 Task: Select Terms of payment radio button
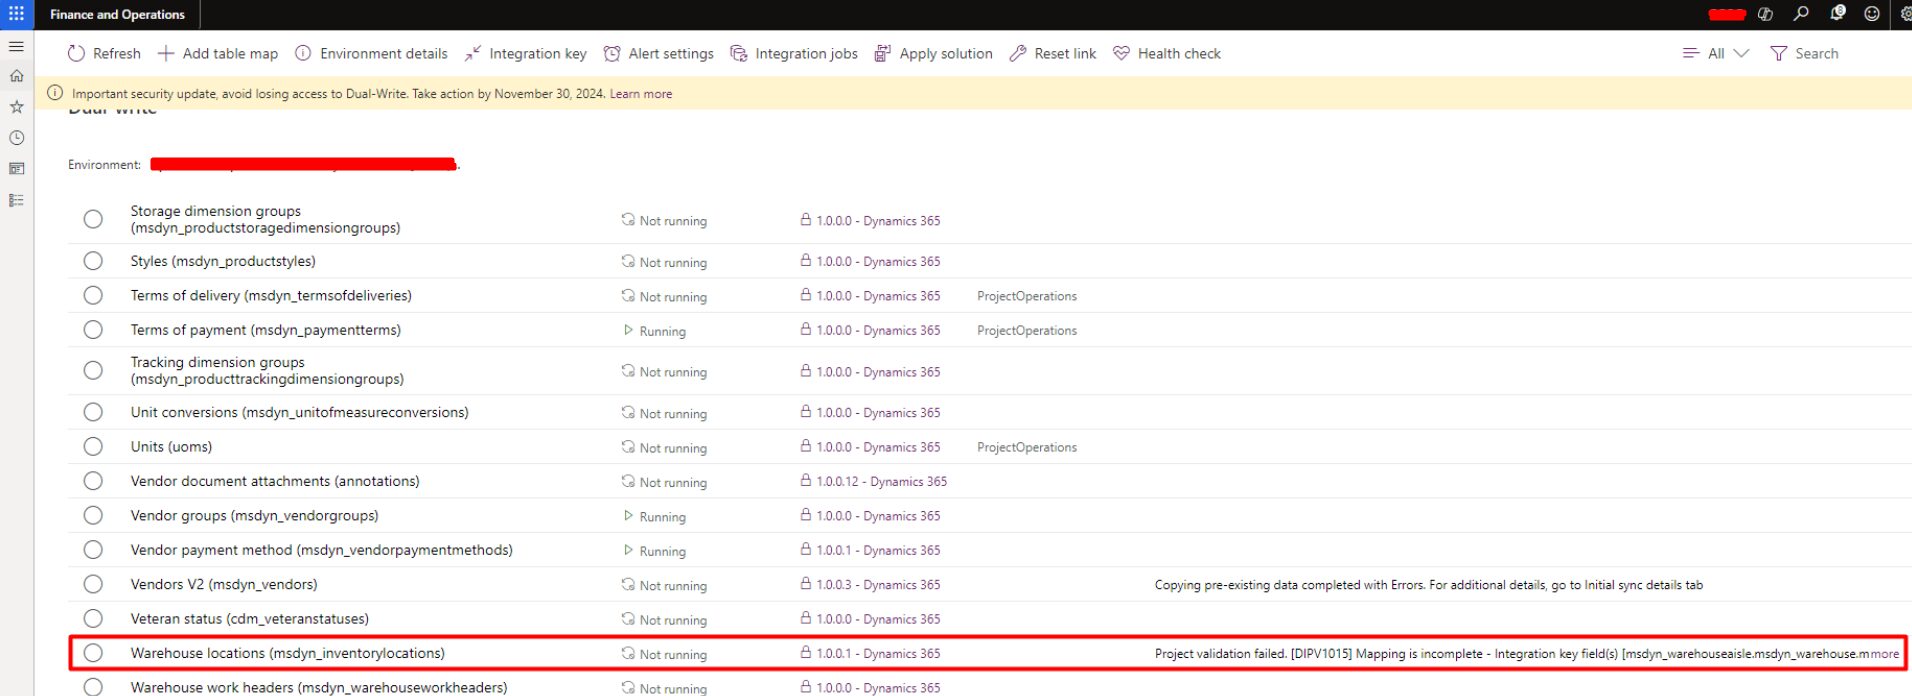click(93, 330)
